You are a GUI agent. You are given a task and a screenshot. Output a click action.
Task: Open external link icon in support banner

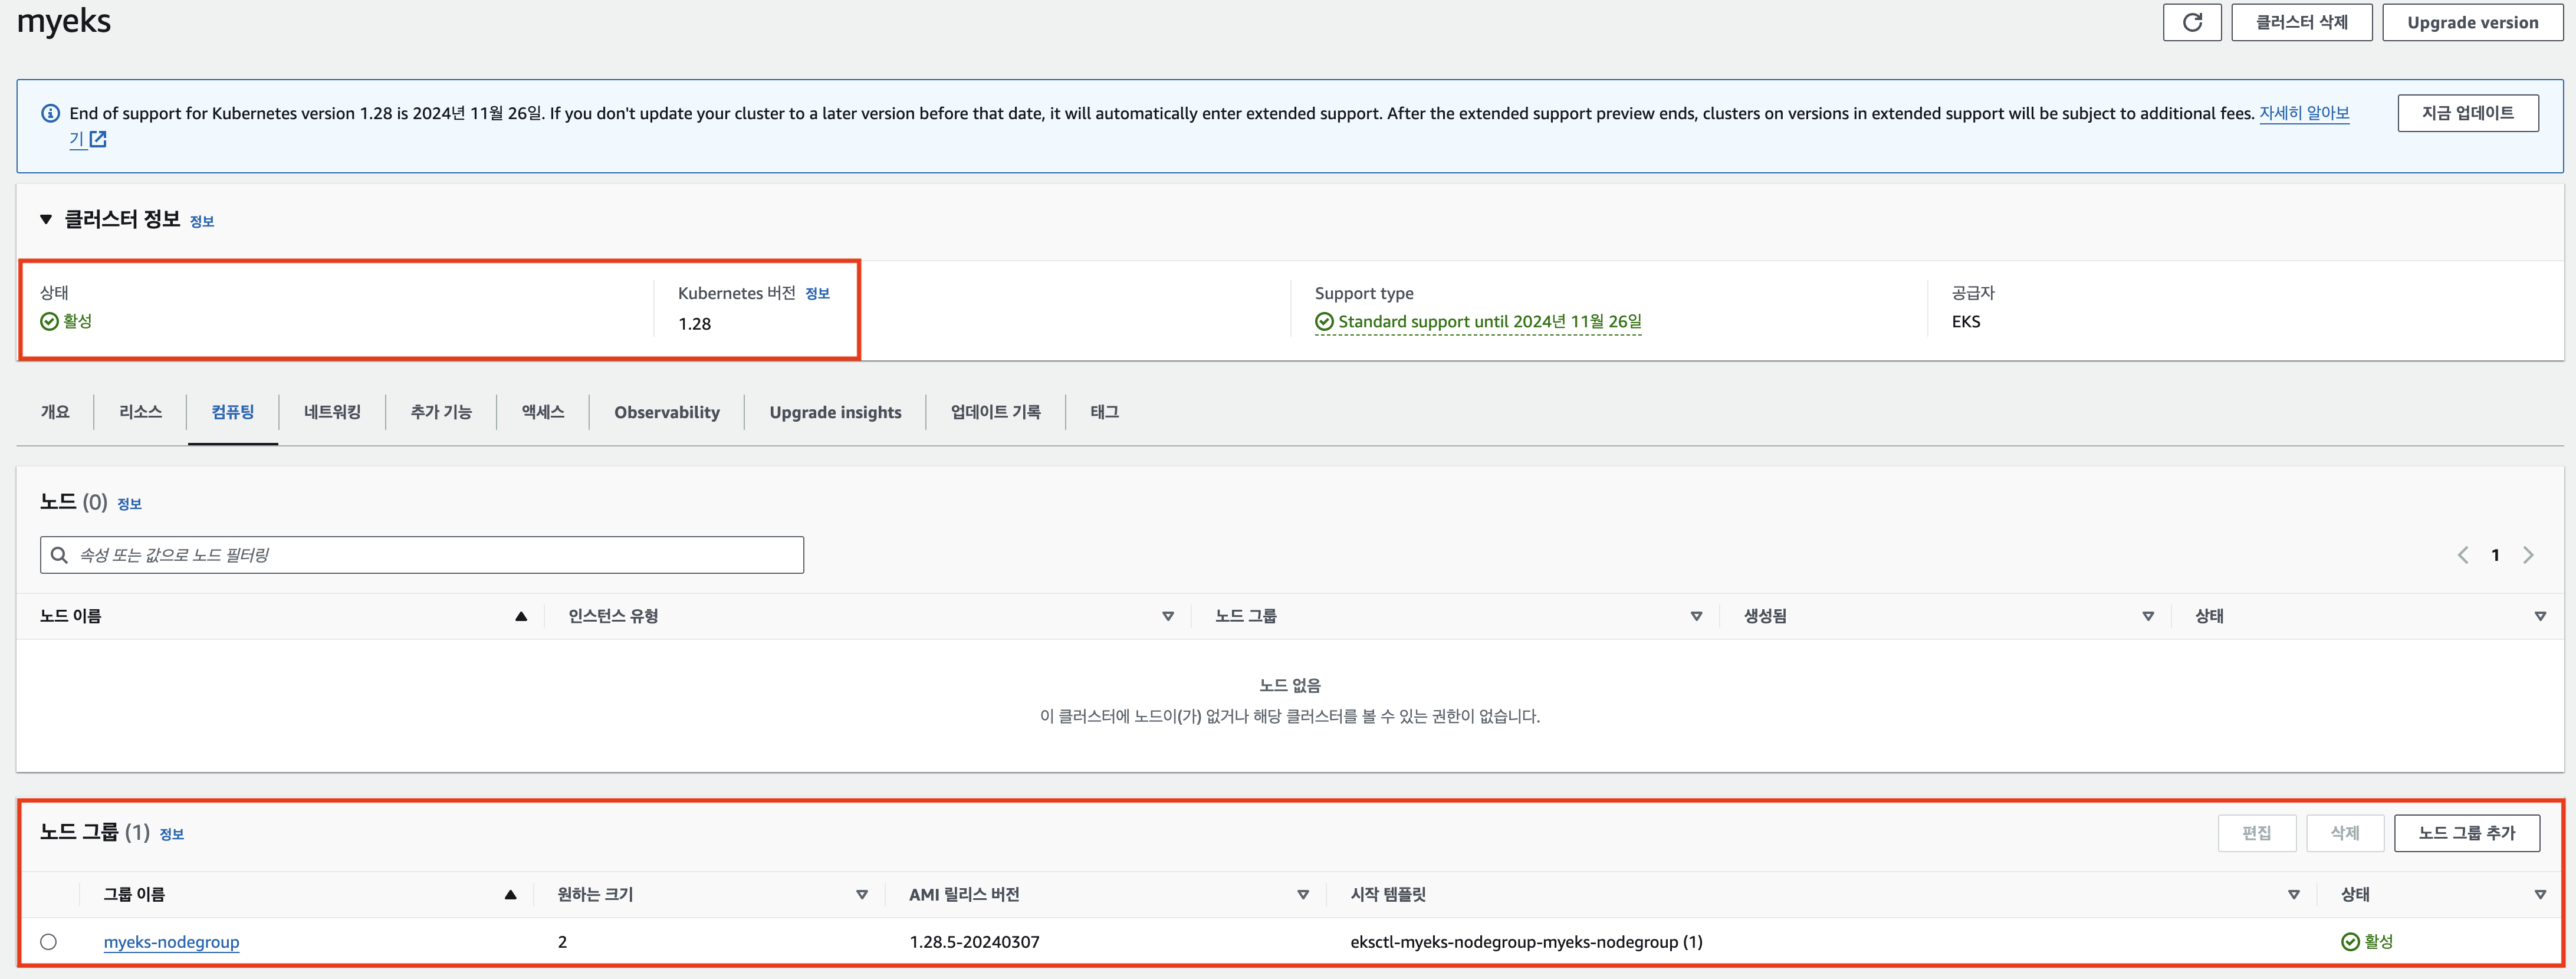(x=98, y=140)
